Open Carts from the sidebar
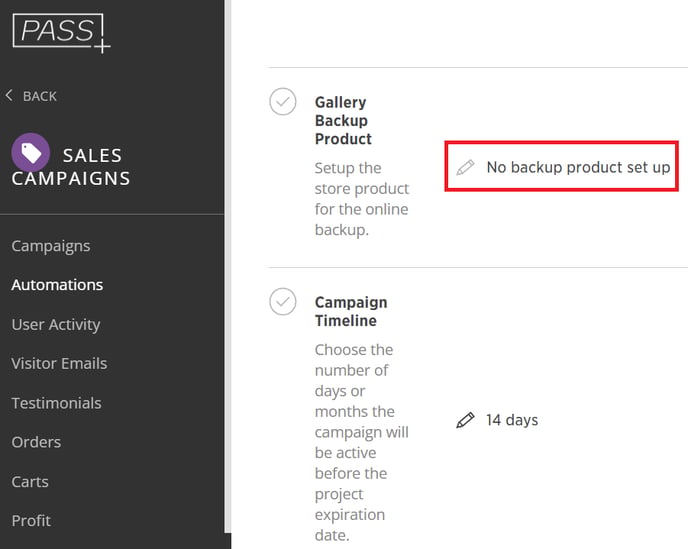 [30, 481]
